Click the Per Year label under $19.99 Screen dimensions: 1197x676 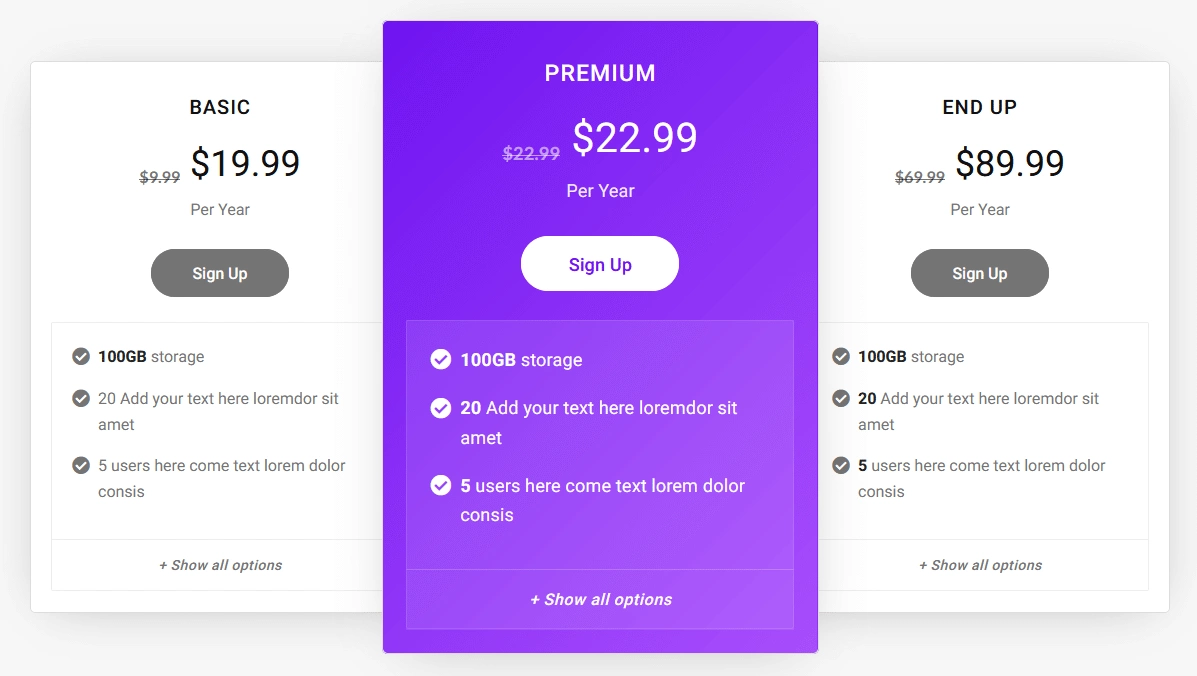pyautogui.click(x=220, y=209)
